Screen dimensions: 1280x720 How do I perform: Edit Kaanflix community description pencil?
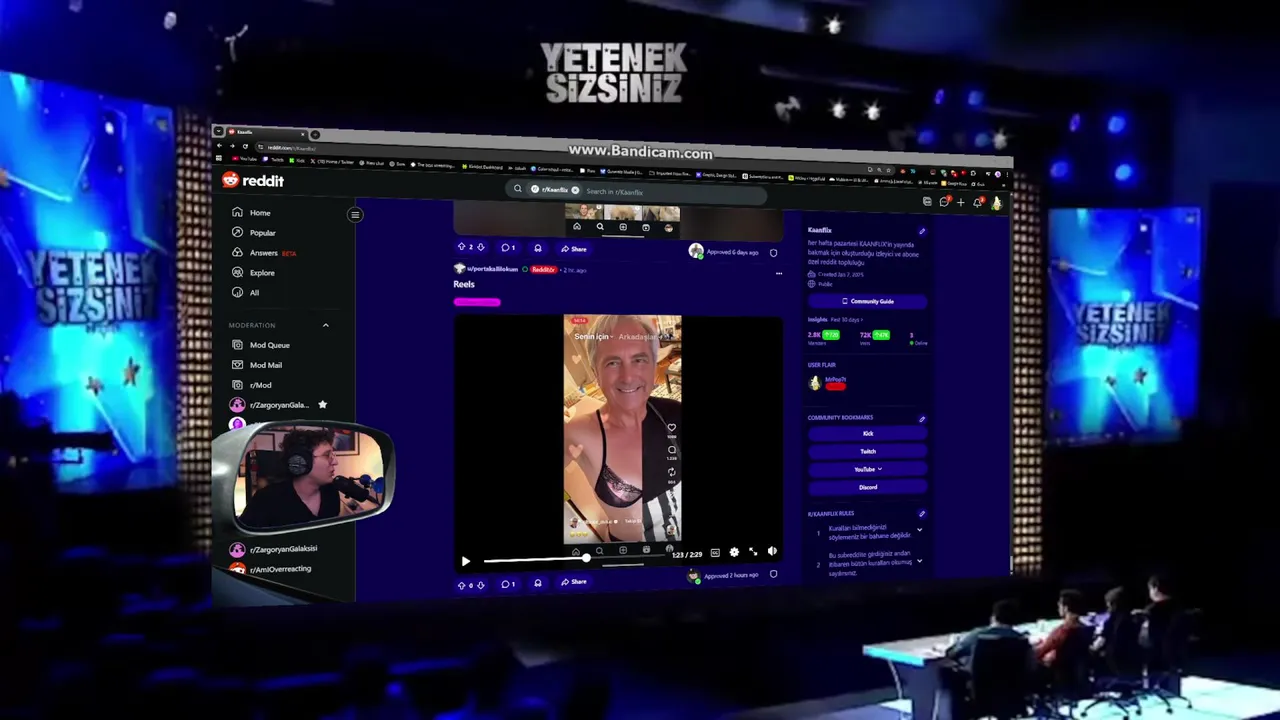point(922,231)
